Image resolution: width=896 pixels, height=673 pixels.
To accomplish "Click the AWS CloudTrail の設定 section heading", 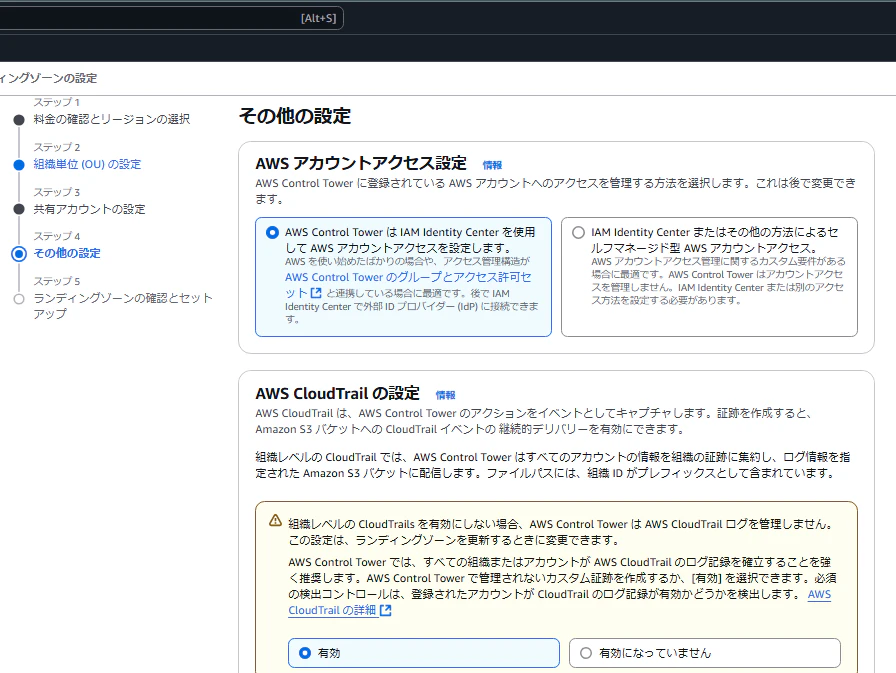I will point(337,394).
